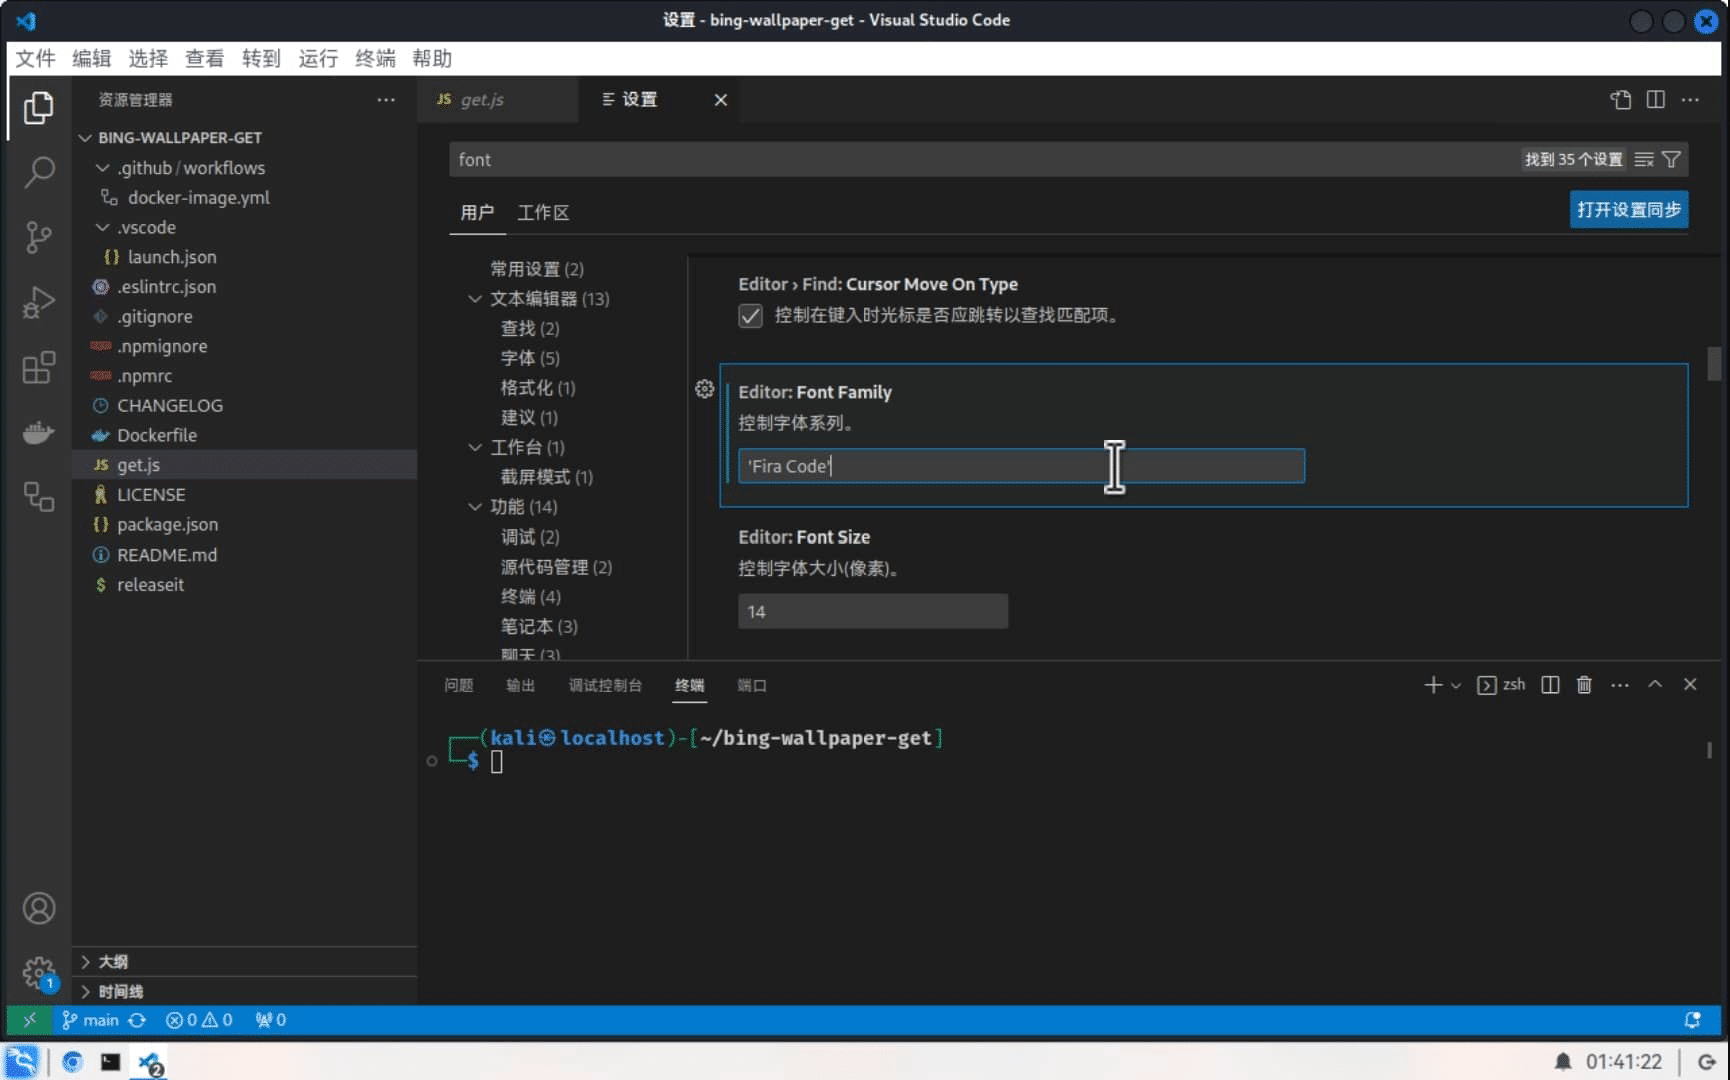Open the 问题 panel tab
This screenshot has width=1730, height=1080.
459,685
